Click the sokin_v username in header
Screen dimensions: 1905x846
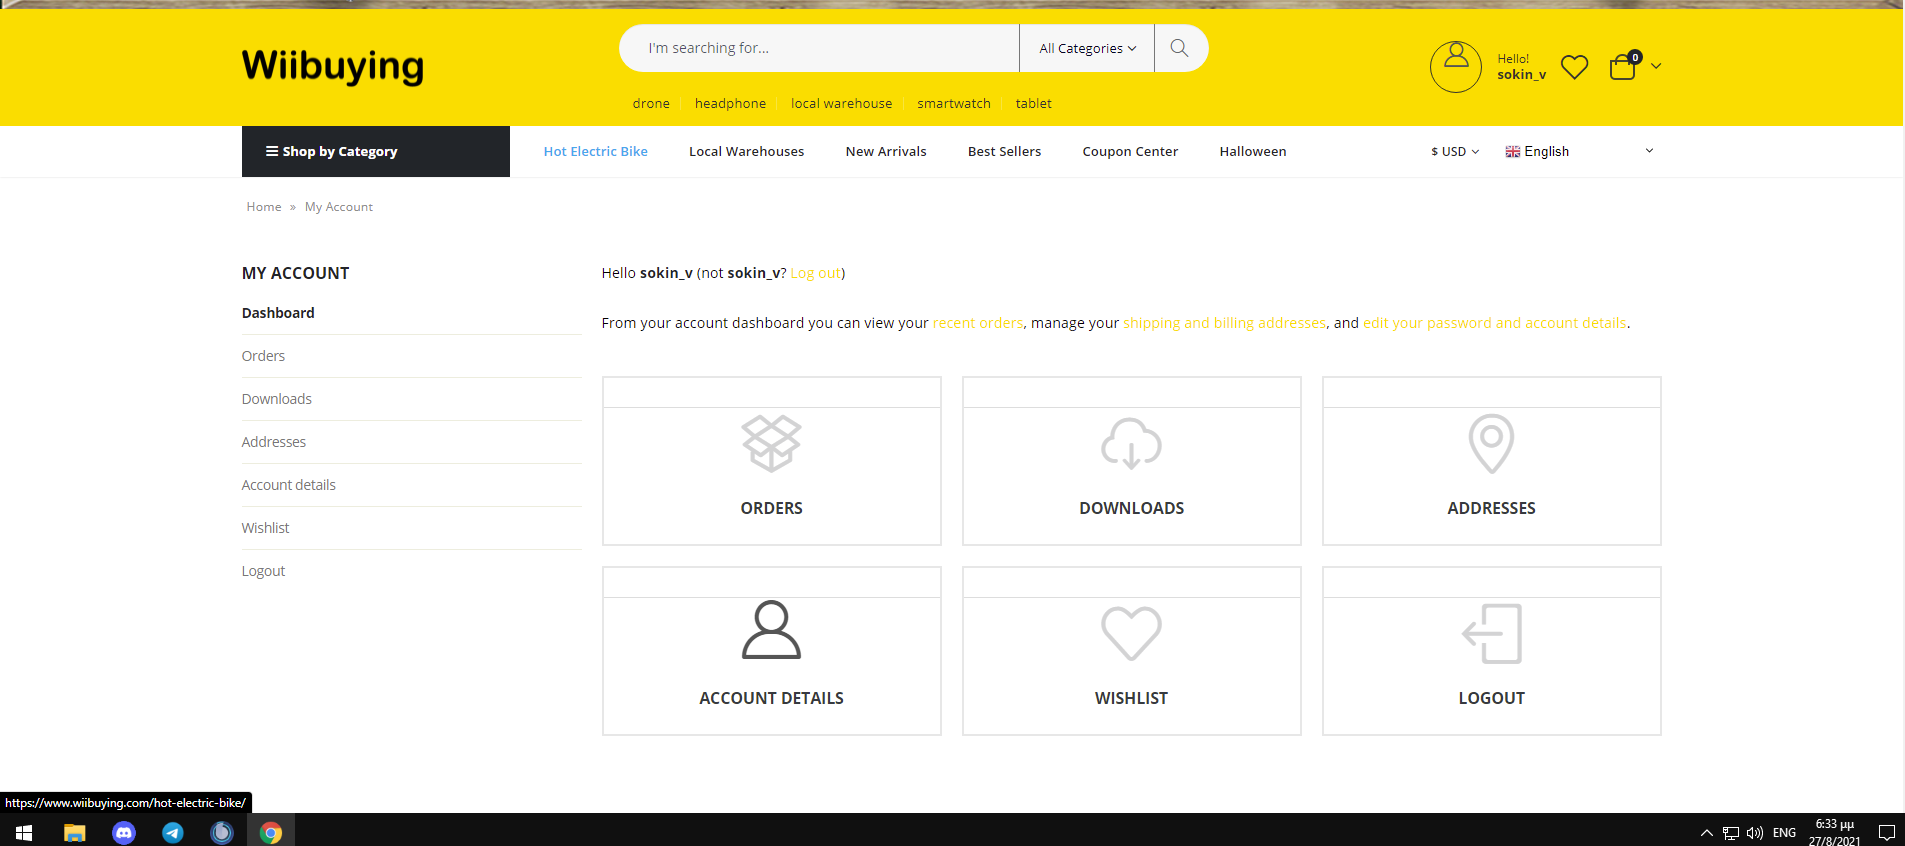point(1521,75)
